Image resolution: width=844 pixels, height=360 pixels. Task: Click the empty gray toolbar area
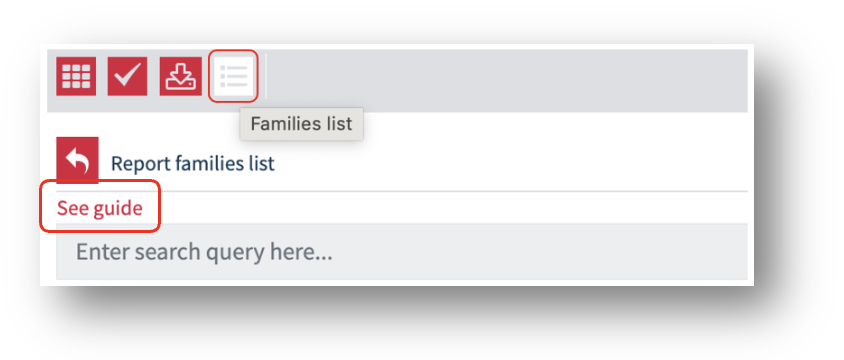[506, 81]
